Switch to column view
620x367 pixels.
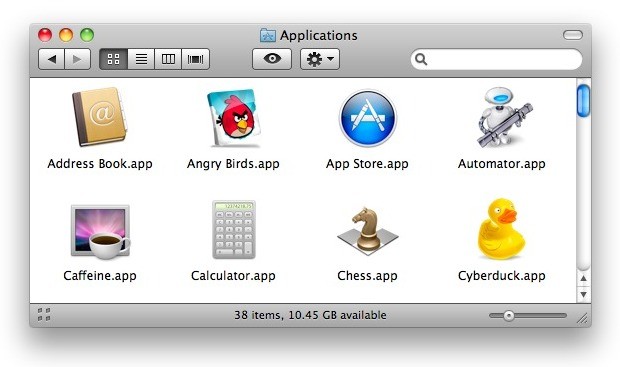pos(168,59)
